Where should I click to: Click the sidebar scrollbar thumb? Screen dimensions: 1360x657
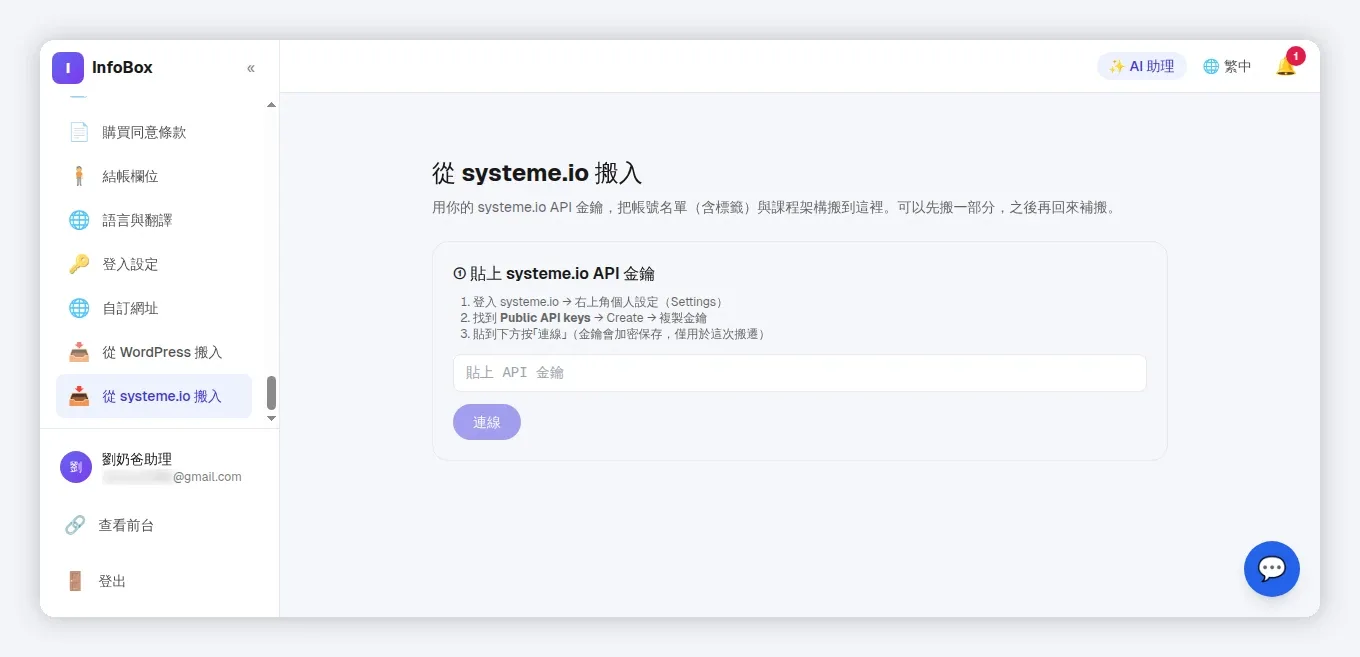coord(271,393)
